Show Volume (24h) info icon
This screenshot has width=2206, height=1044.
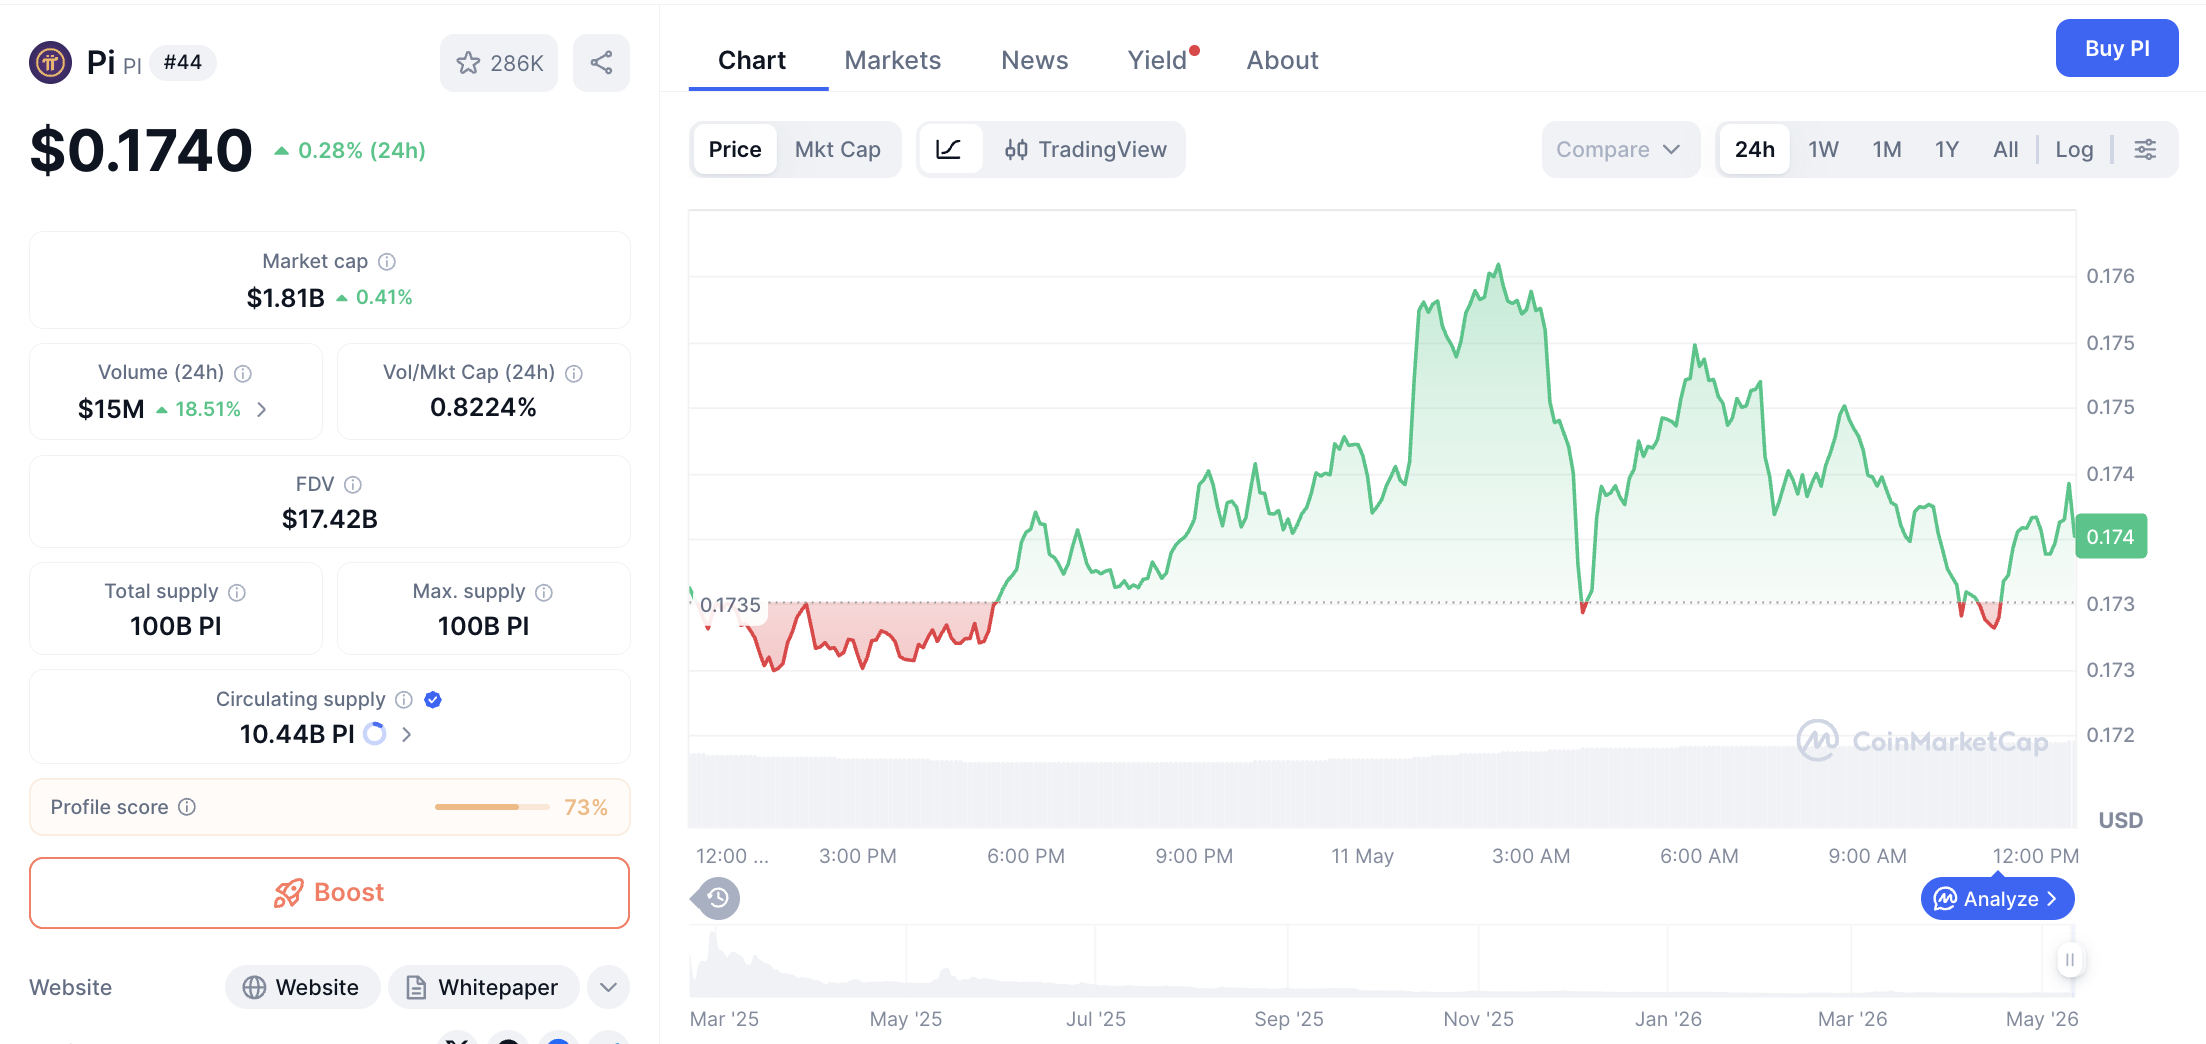pyautogui.click(x=243, y=373)
